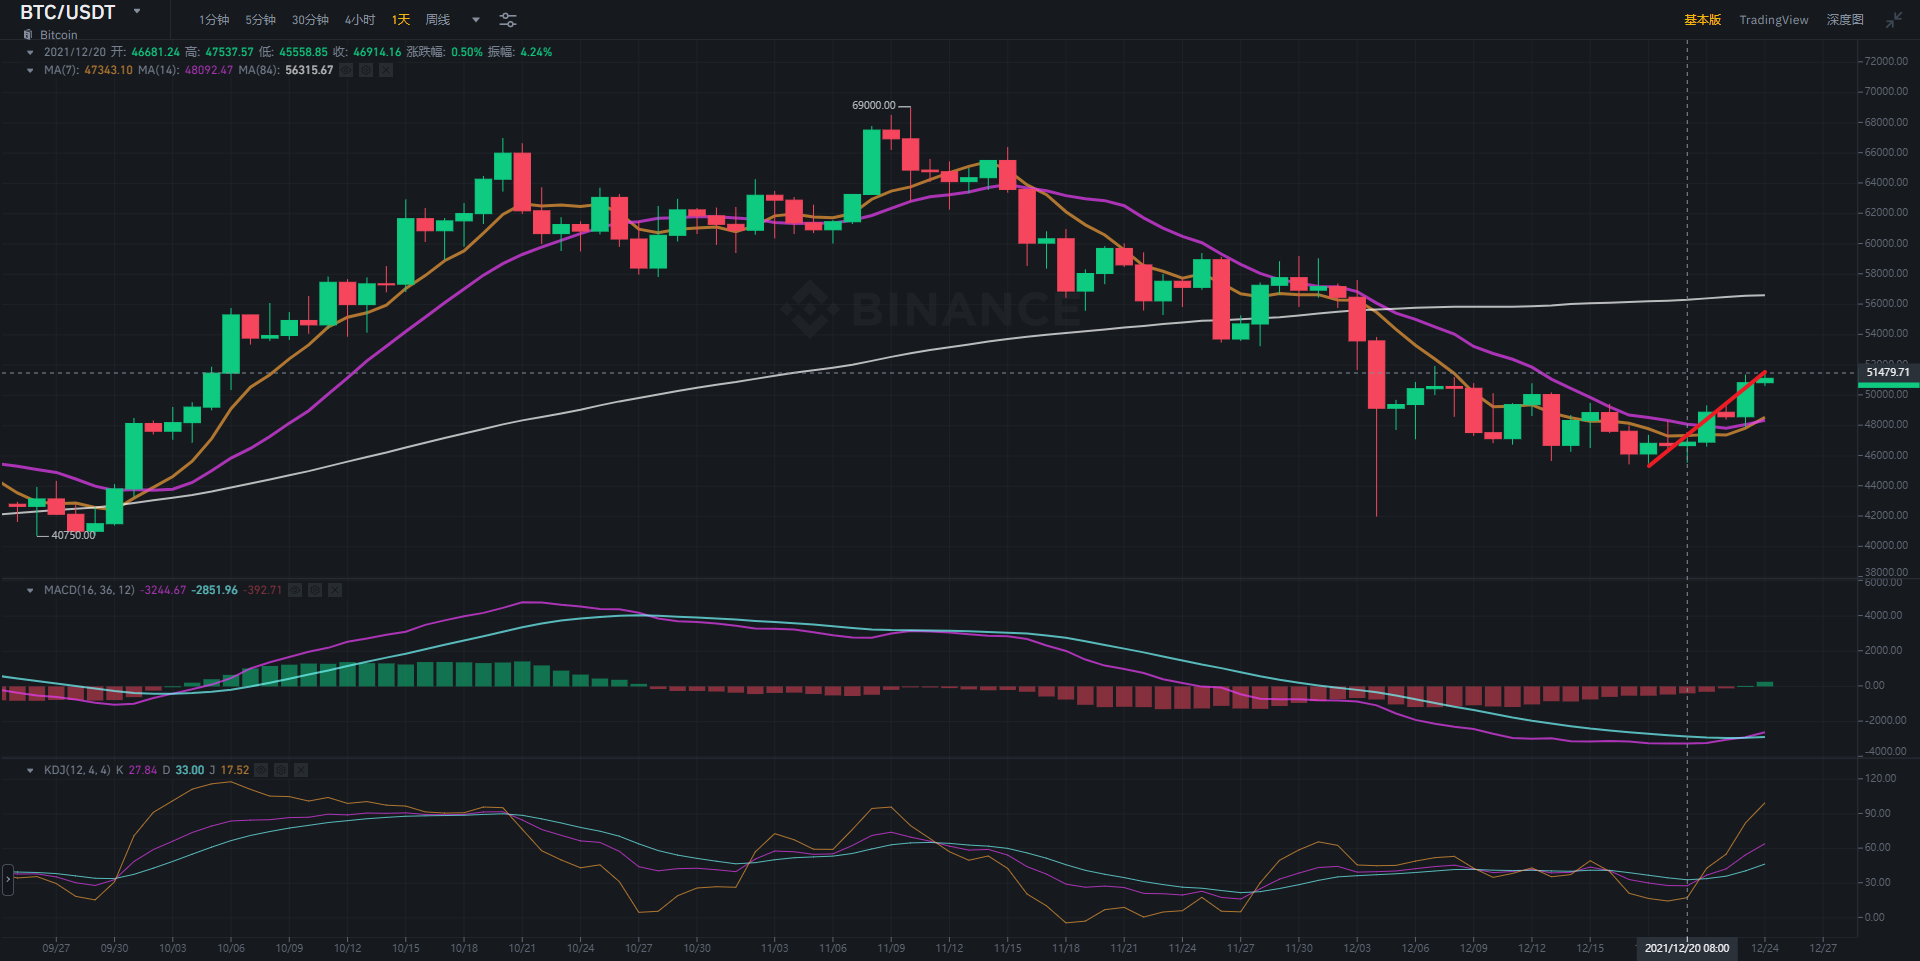Click the Bitcoin info book icon
Viewport: 1920px width, 961px height.
pyautogui.click(x=28, y=35)
